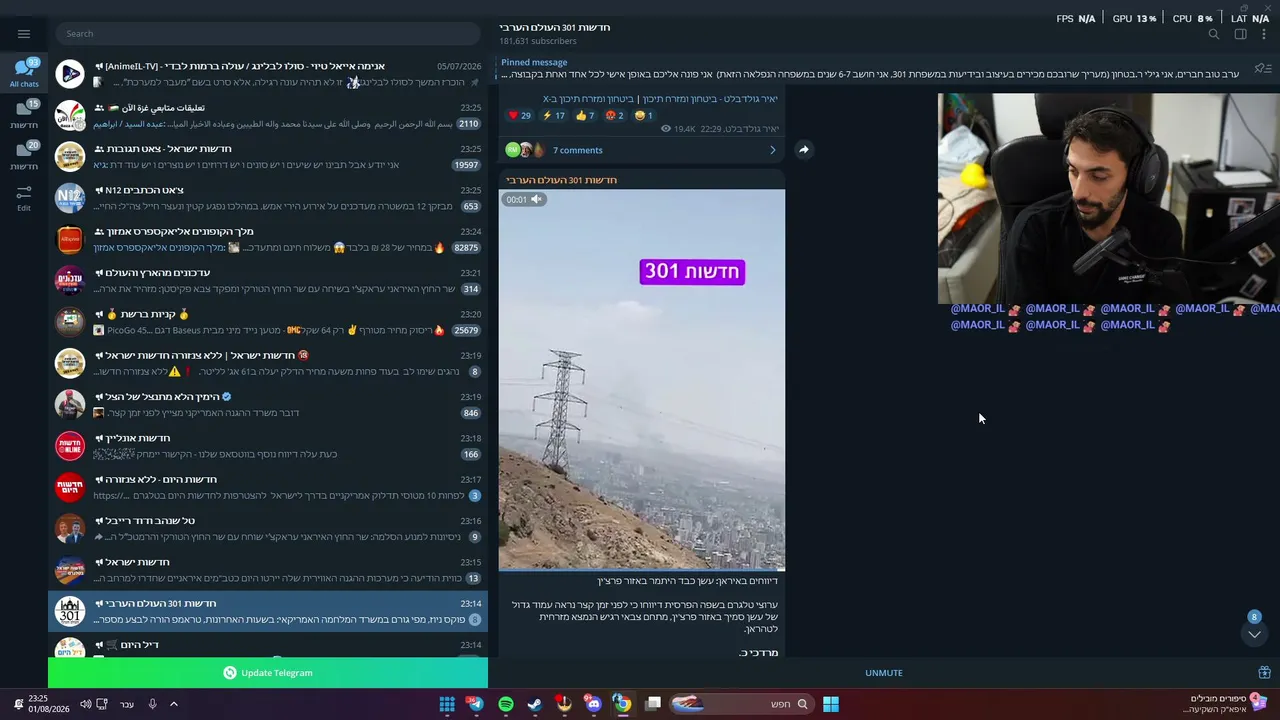Add the laughing face reaction with 1
Screen dimensions: 1280x720
[643, 116]
